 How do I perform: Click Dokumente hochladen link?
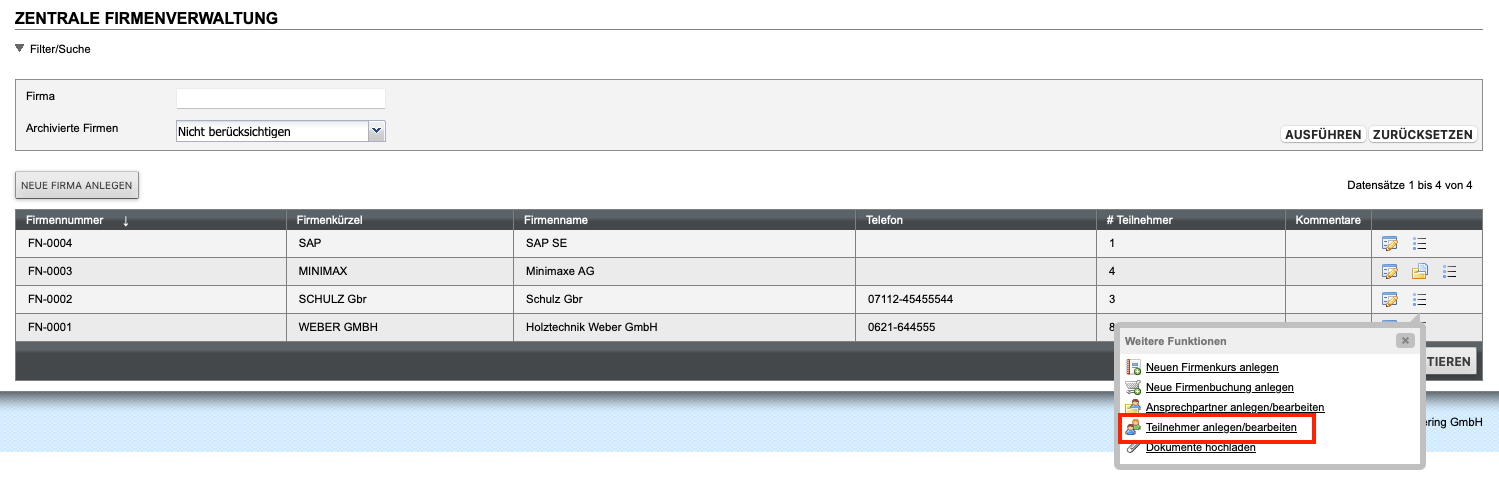[x=1200, y=448]
